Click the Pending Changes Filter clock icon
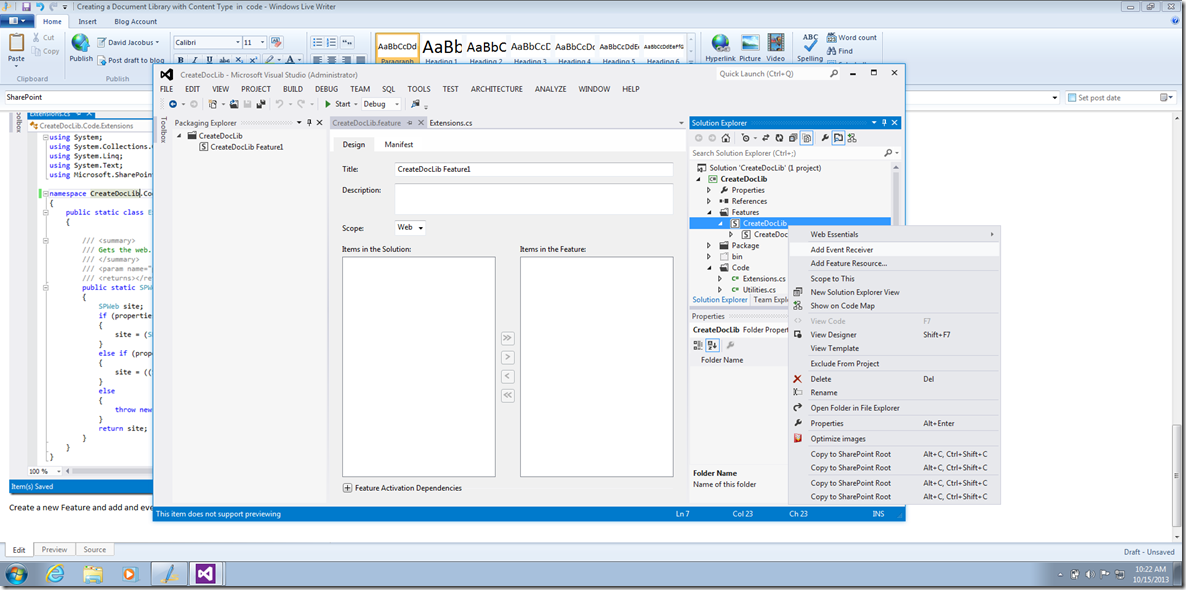The image size is (1186, 590). point(745,138)
